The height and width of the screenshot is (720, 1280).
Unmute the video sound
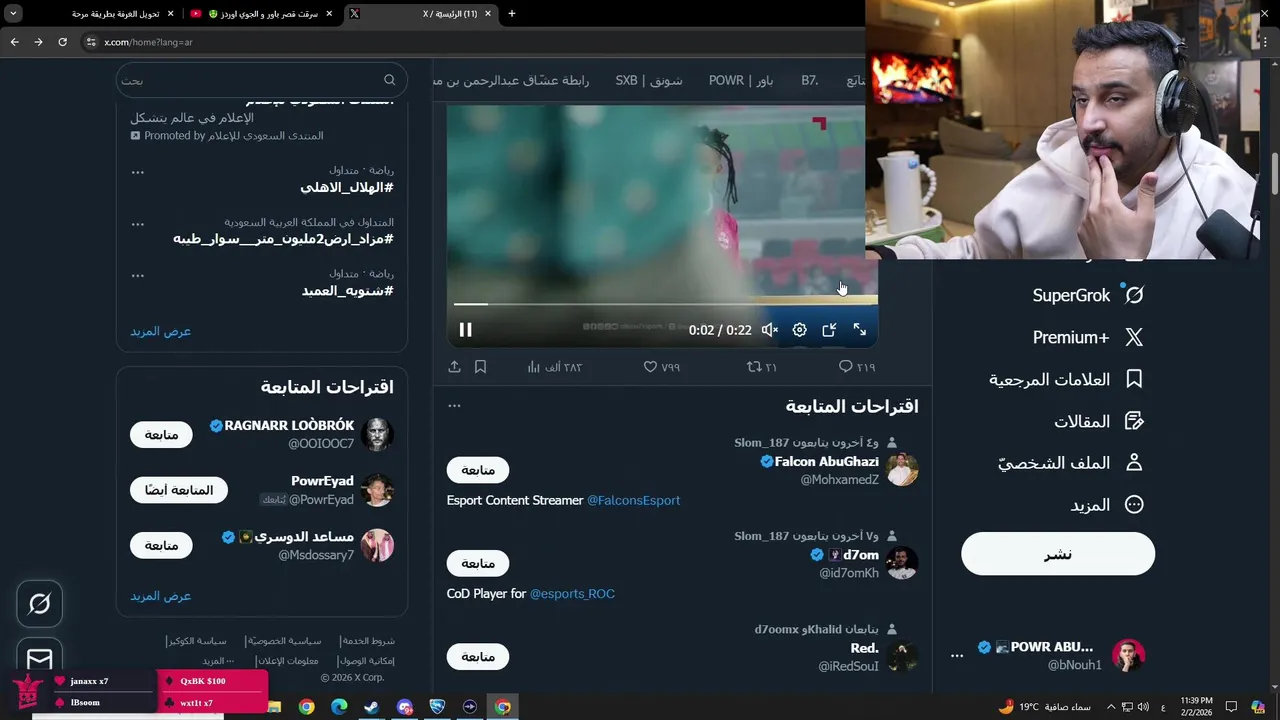[x=769, y=330]
